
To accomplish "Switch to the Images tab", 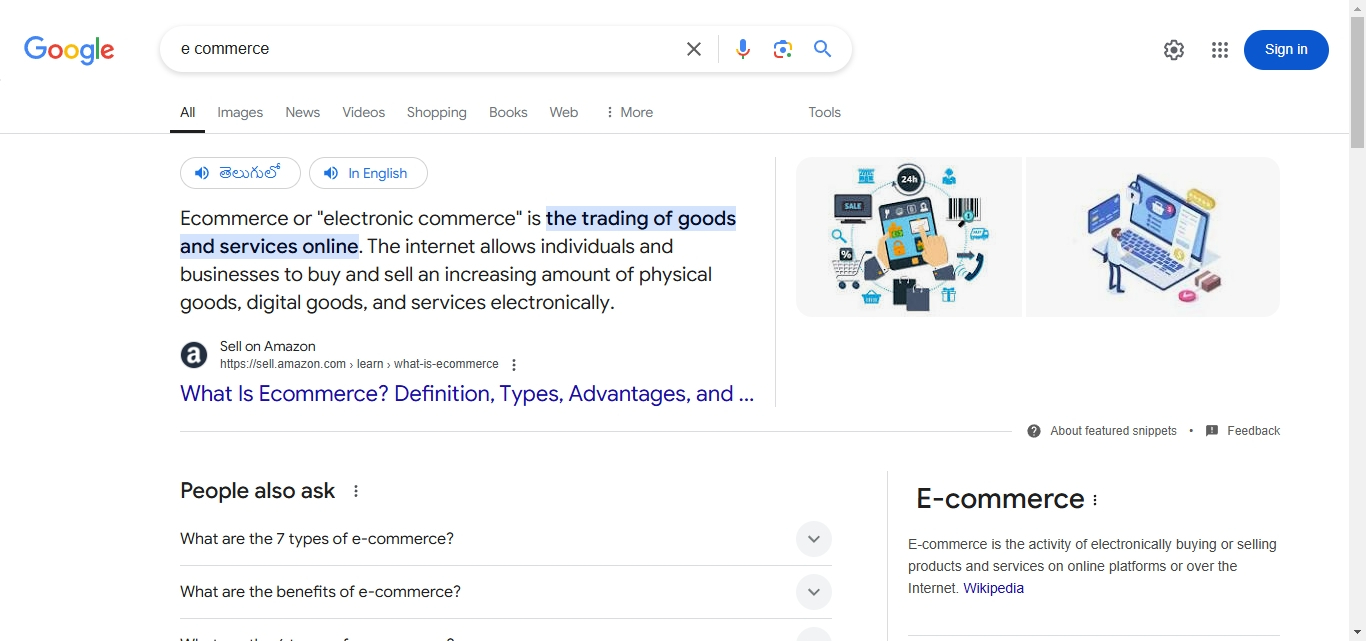I will [240, 113].
